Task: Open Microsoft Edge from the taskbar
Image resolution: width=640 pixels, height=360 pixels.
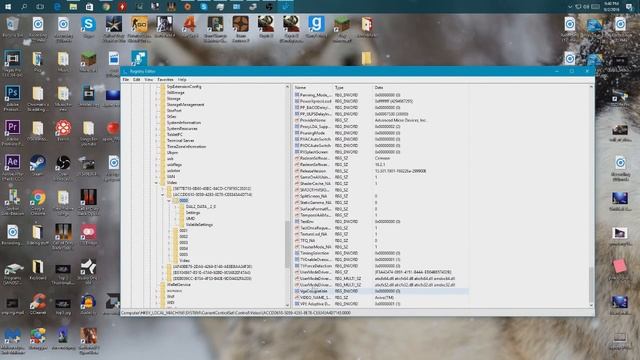Action: pyautogui.click(x=57, y=7)
